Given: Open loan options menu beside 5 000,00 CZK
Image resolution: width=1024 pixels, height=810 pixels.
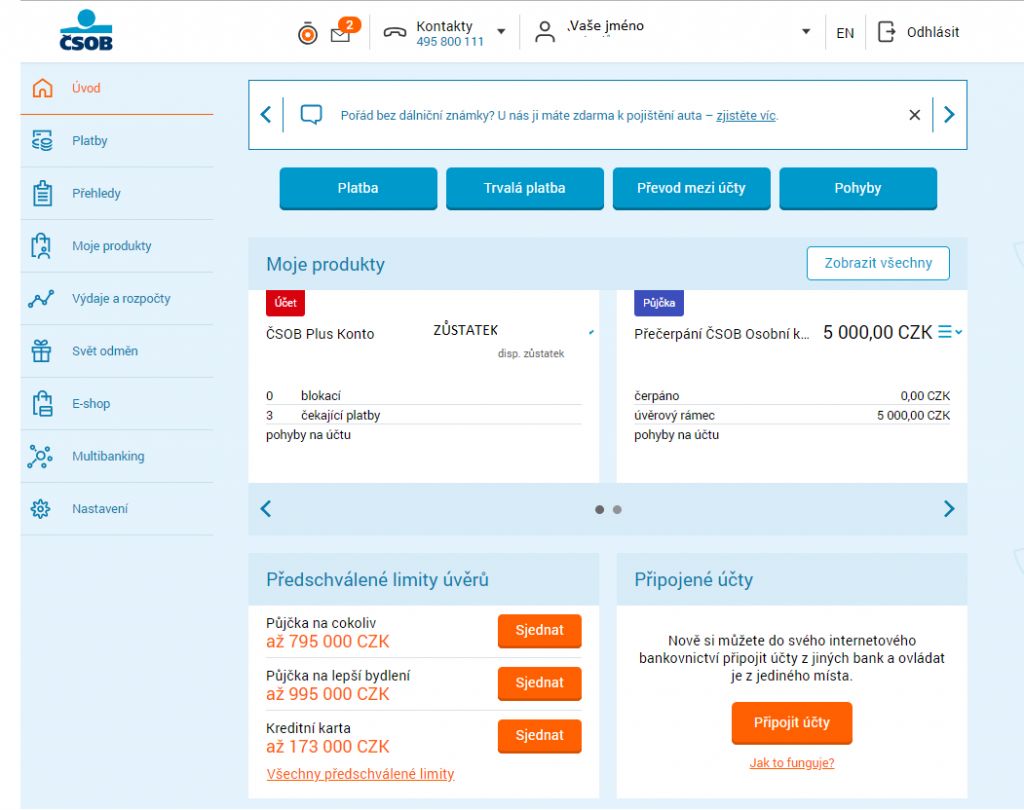Looking at the screenshot, I should (x=950, y=332).
